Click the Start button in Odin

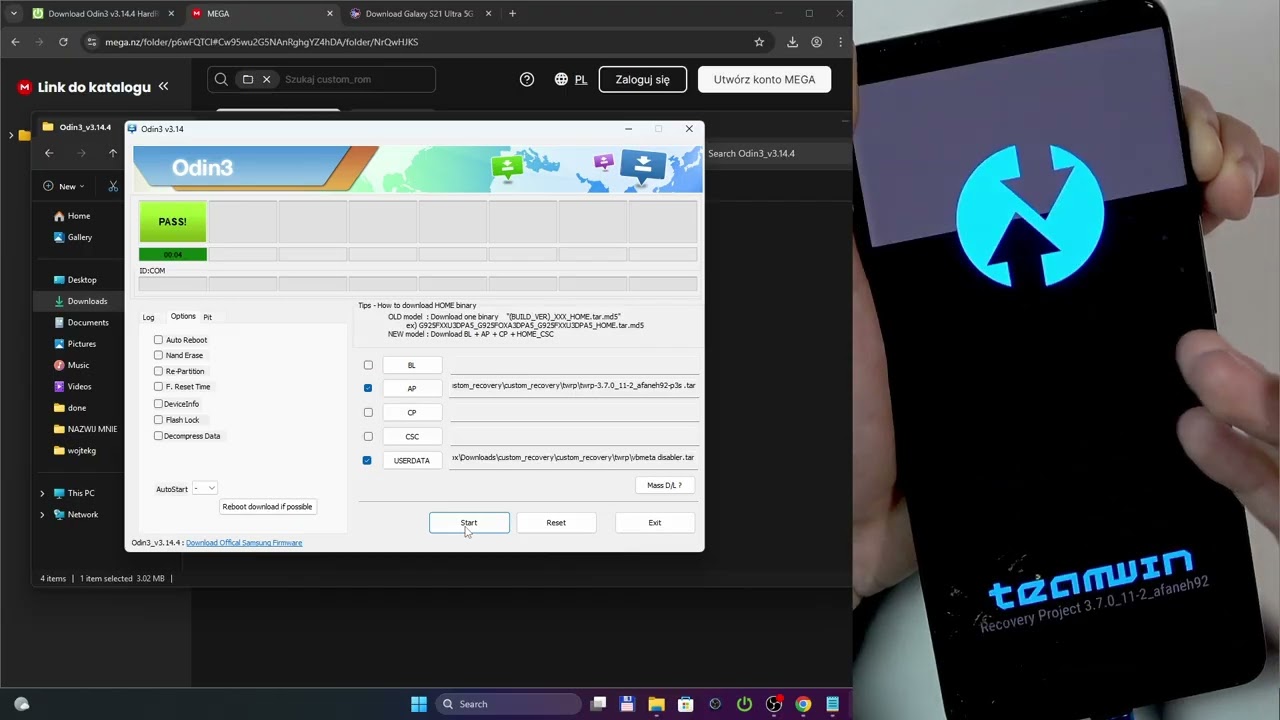469,522
